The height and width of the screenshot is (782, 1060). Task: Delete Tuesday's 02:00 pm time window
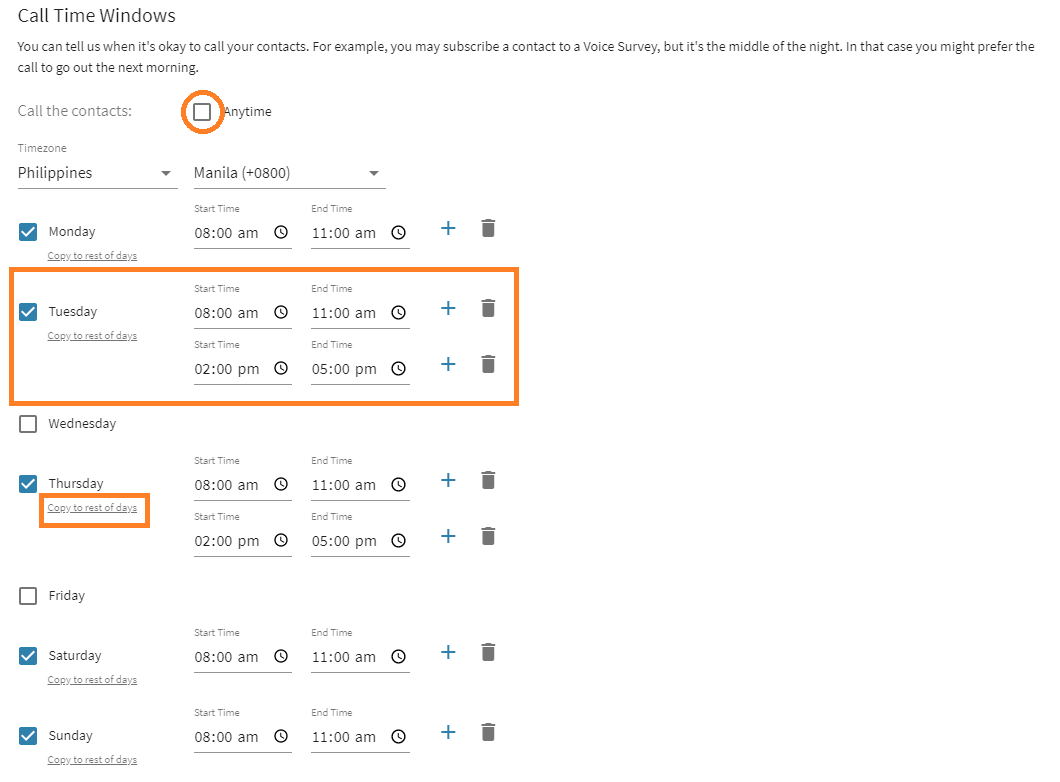[488, 365]
